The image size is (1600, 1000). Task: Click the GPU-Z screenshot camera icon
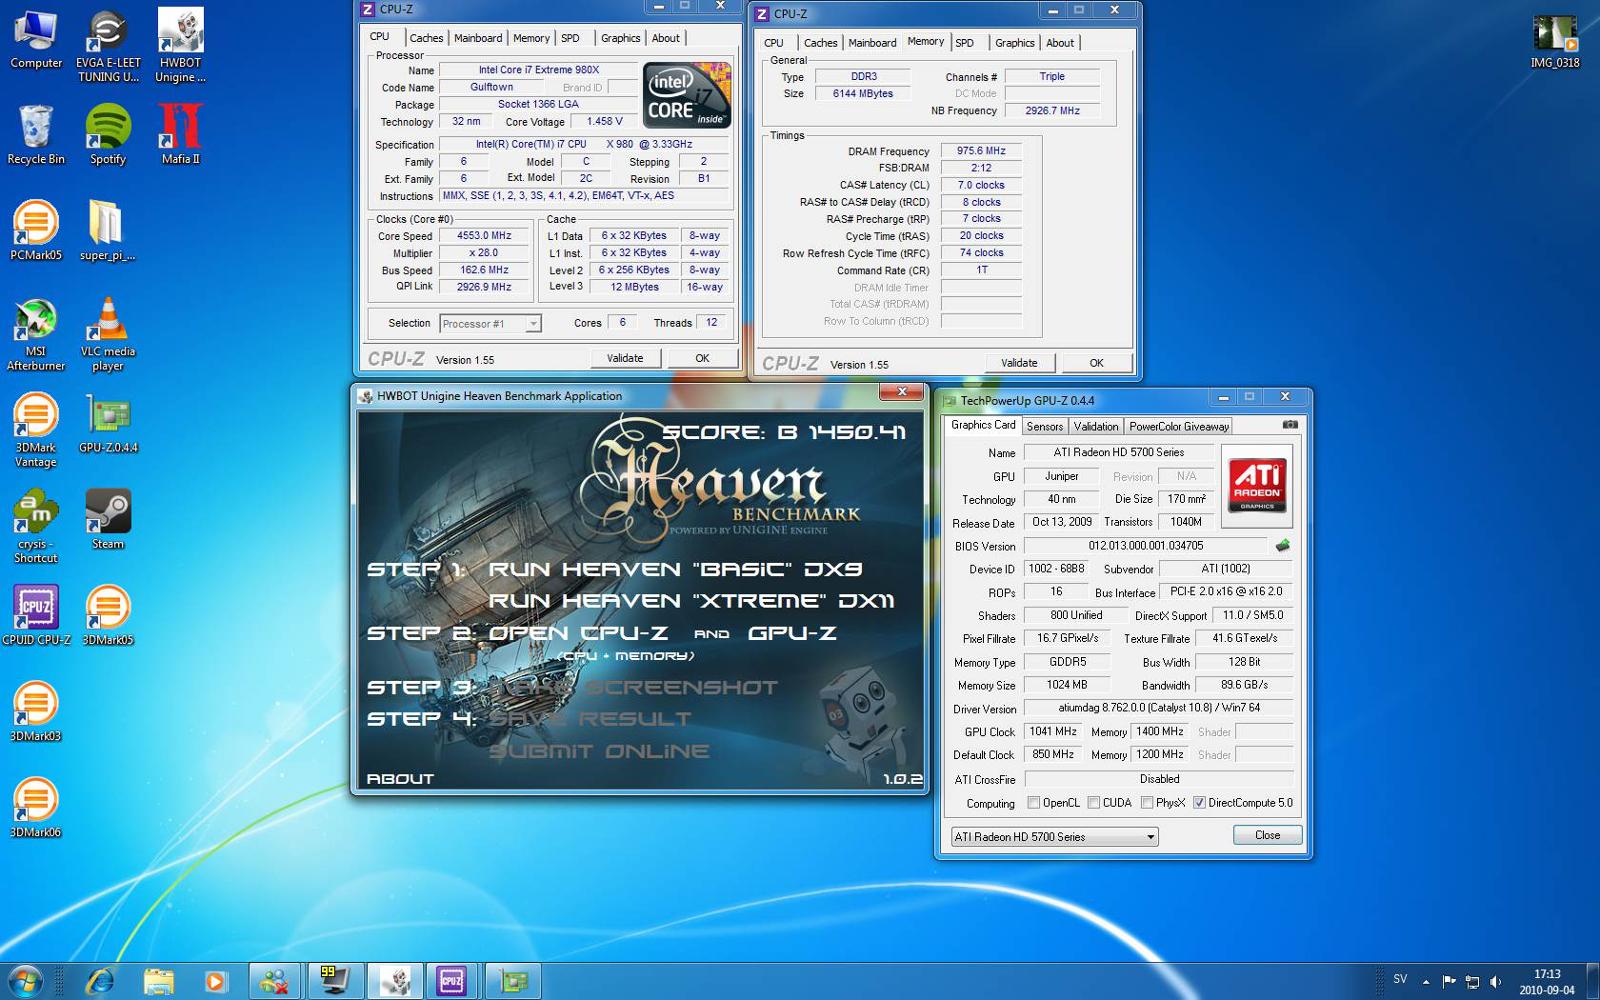click(x=1290, y=425)
